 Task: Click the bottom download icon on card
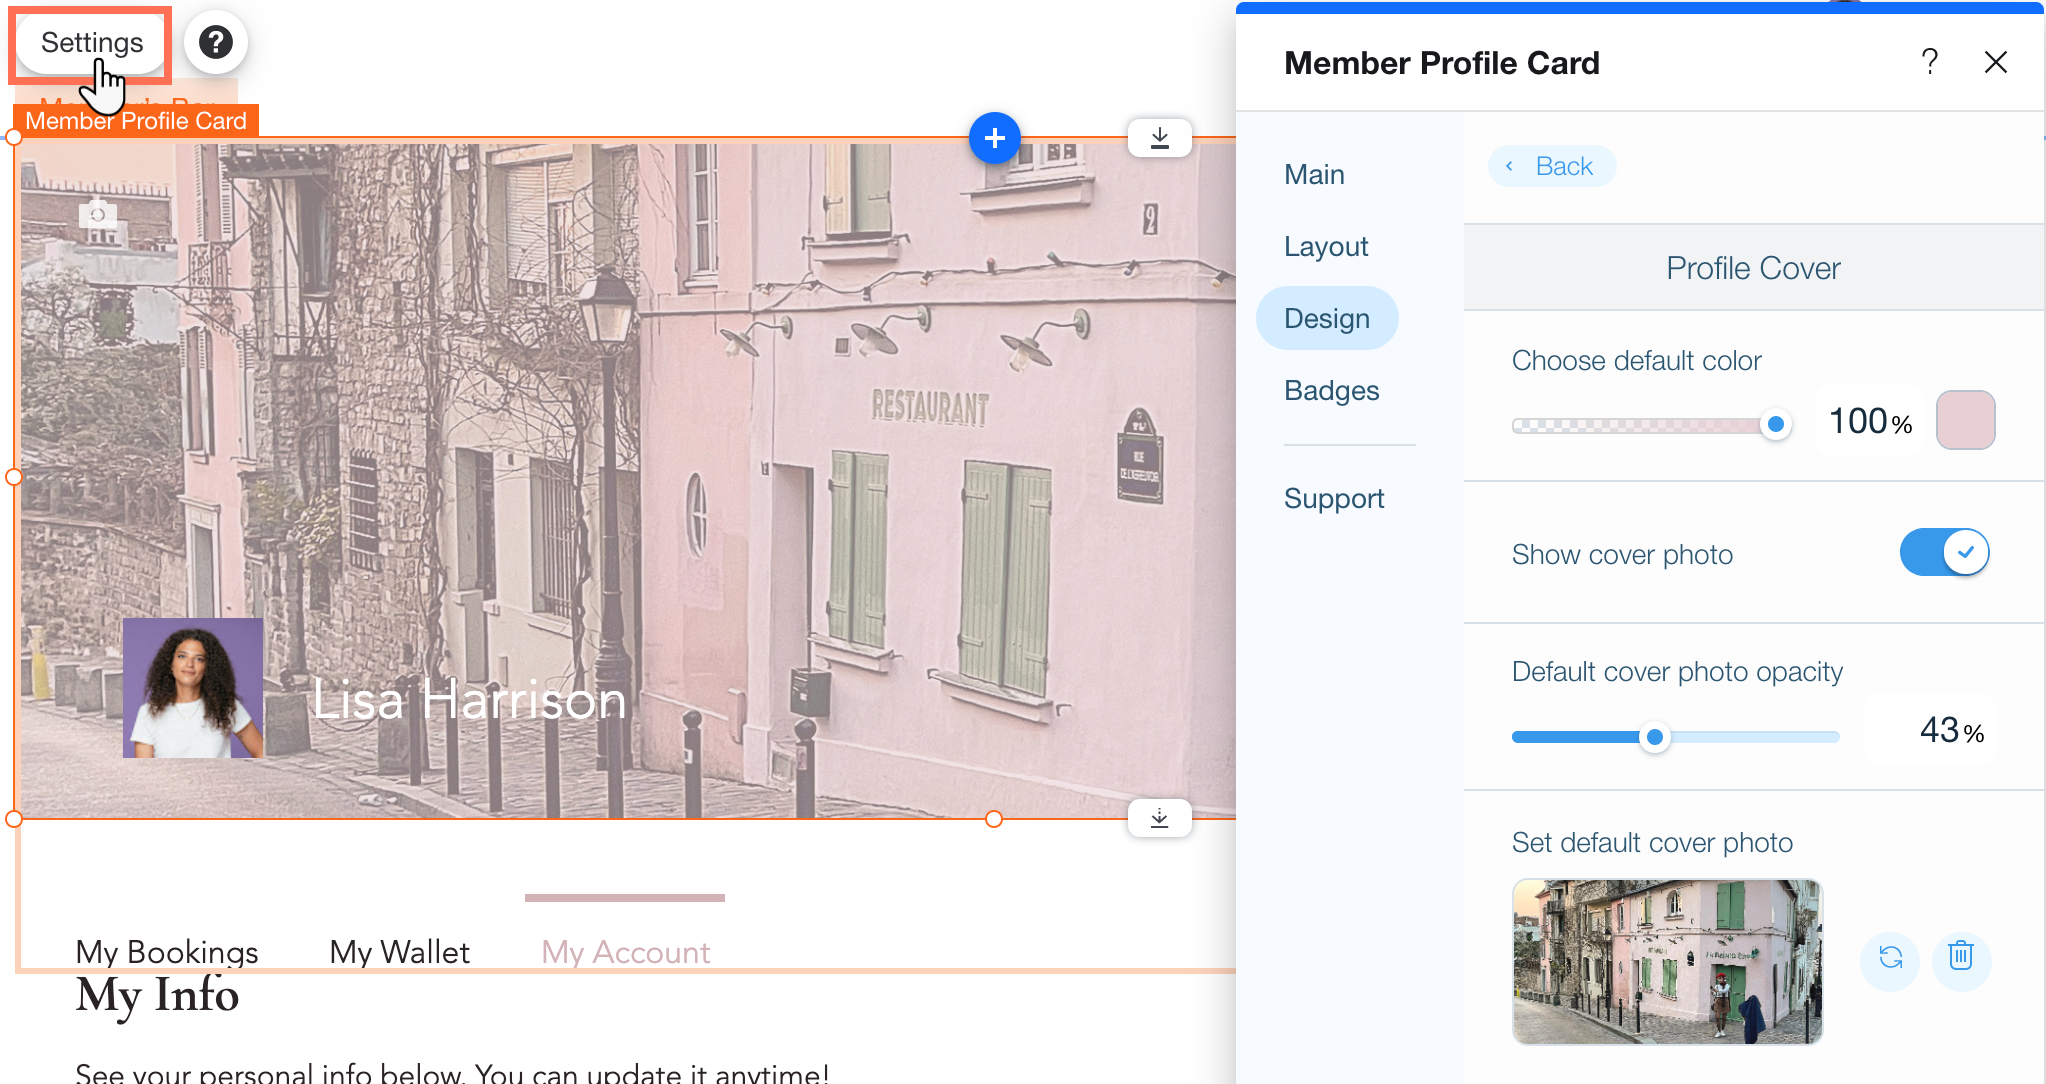[x=1161, y=817]
